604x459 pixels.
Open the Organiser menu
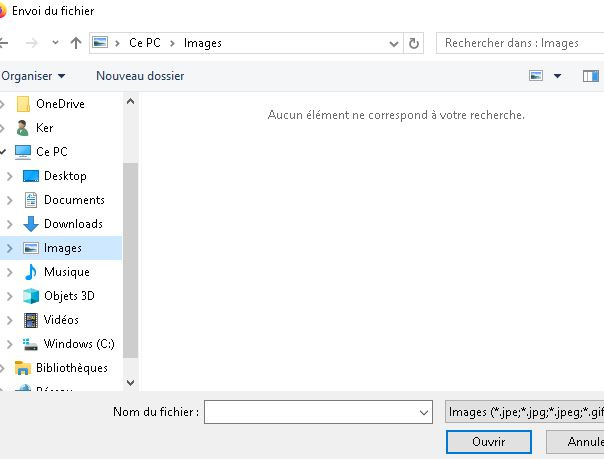tap(33, 76)
